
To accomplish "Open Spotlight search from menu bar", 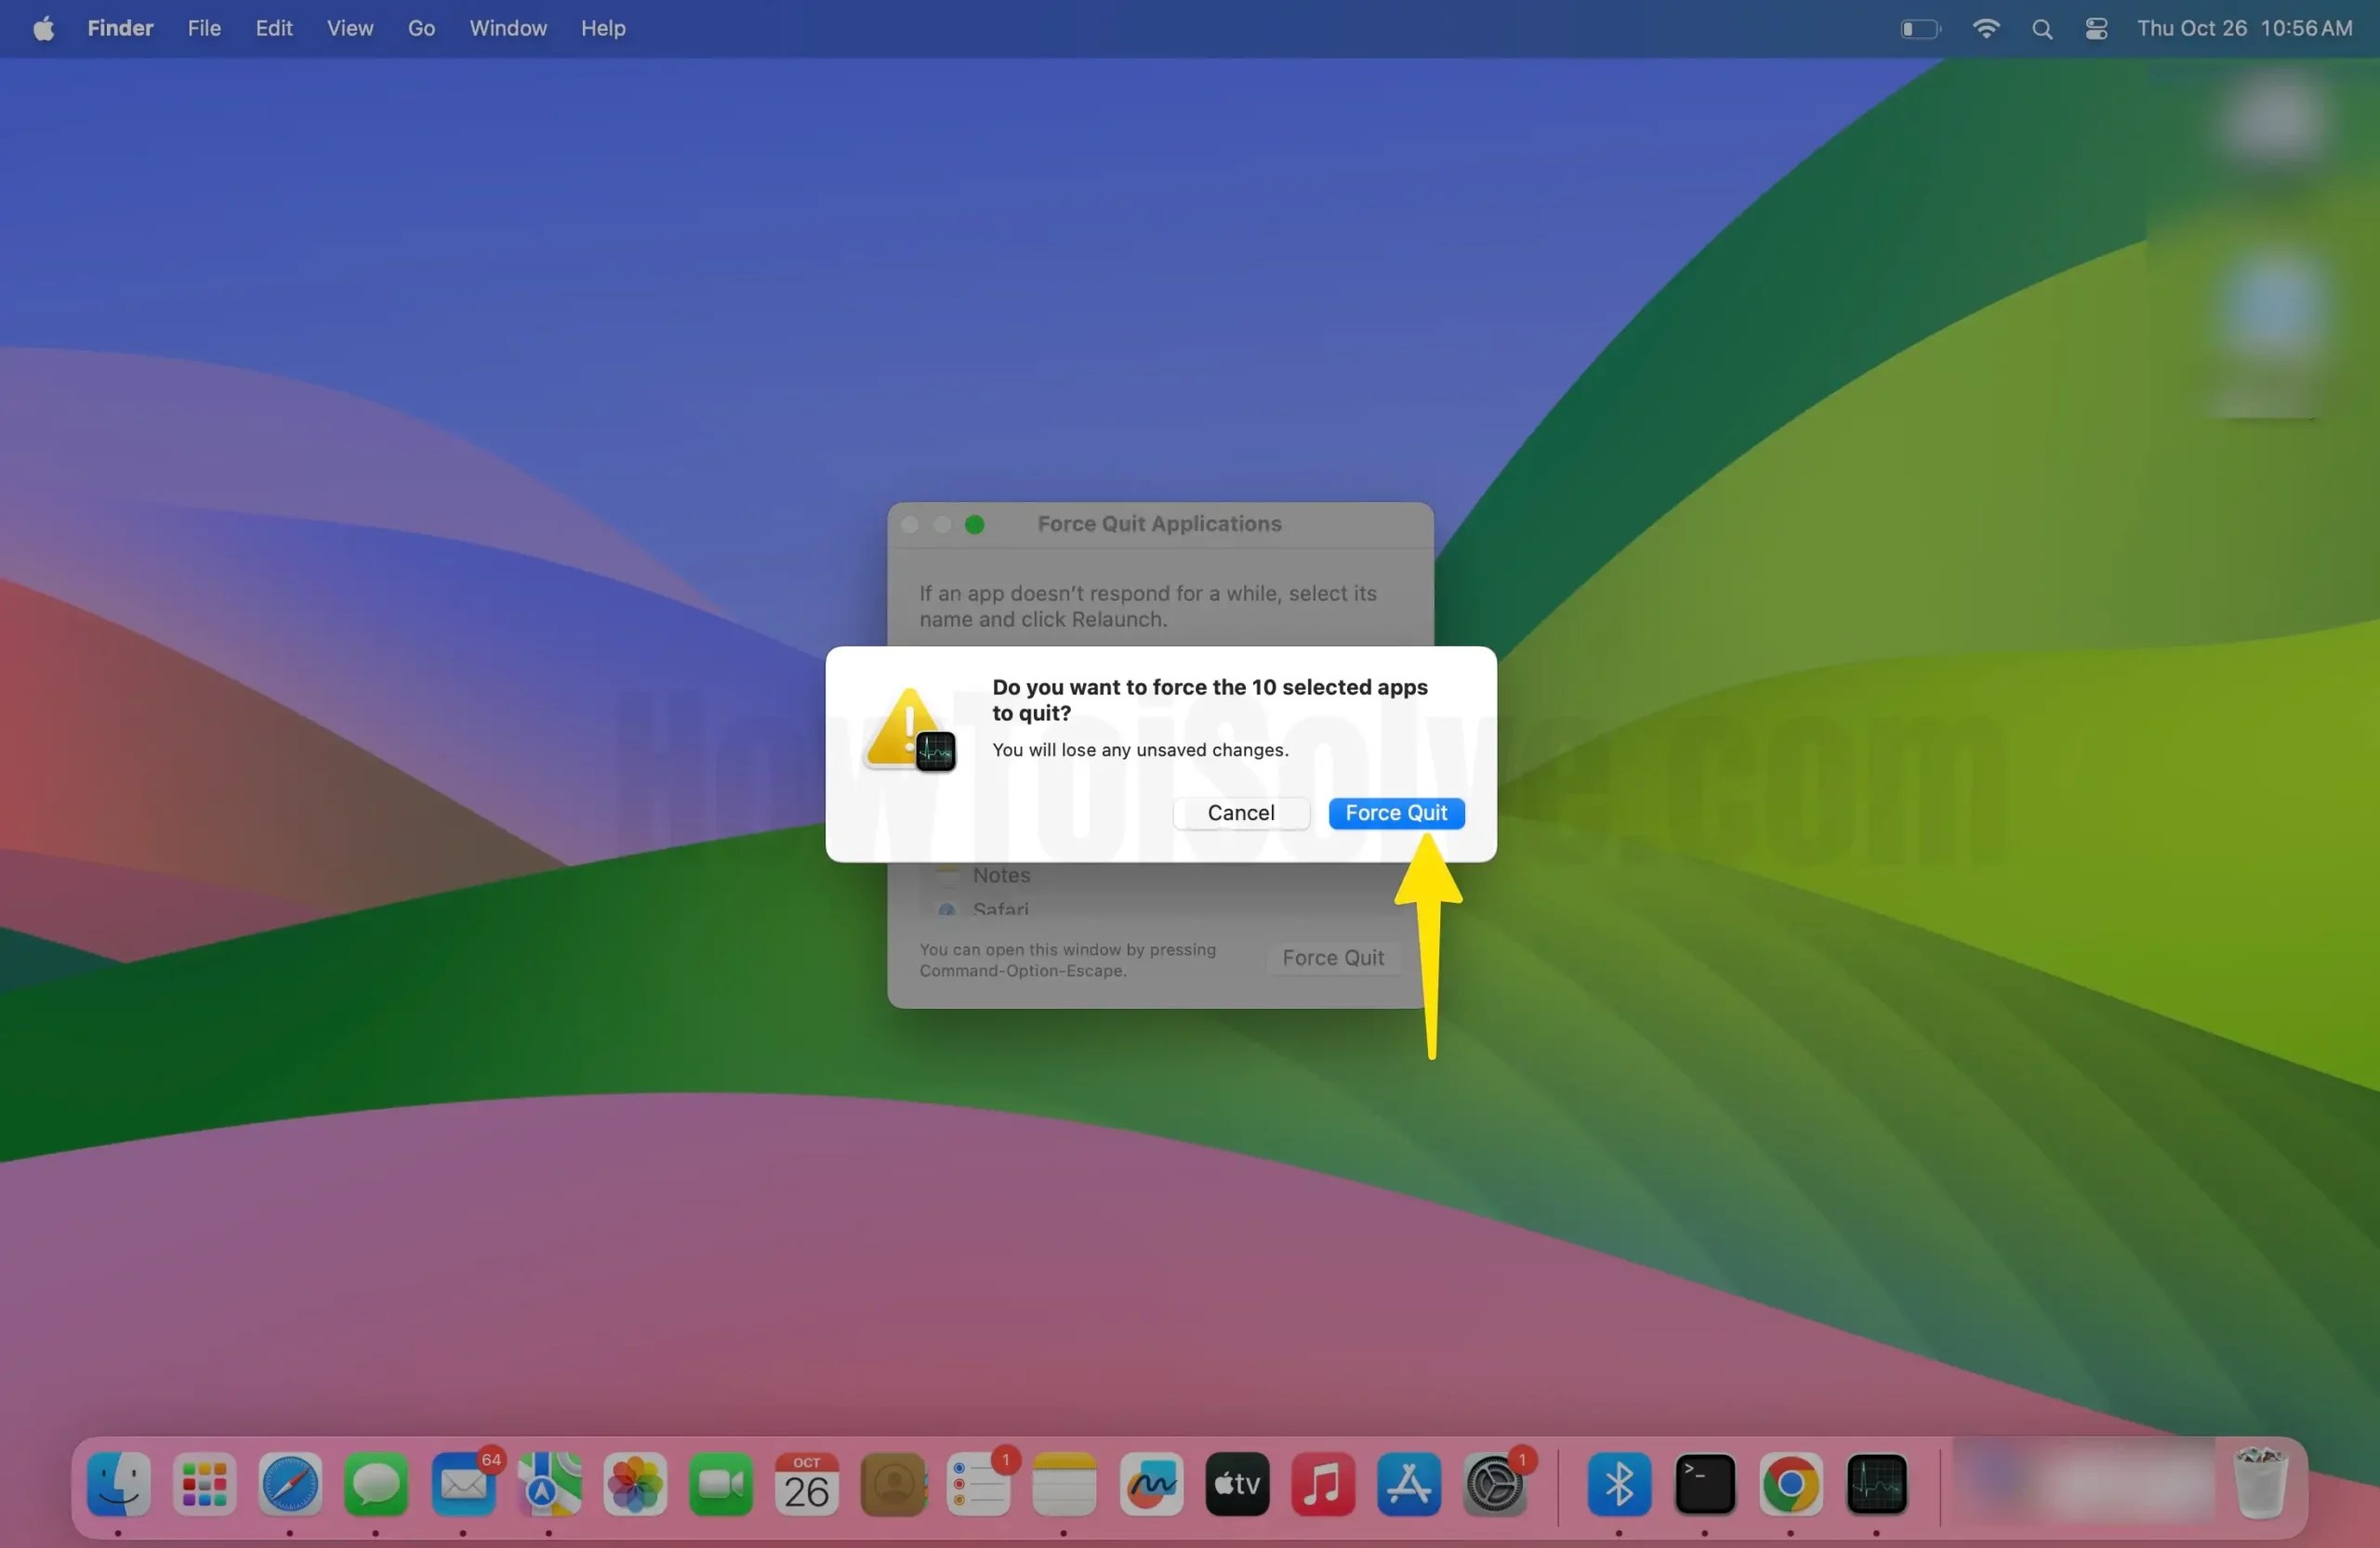I will (2042, 28).
